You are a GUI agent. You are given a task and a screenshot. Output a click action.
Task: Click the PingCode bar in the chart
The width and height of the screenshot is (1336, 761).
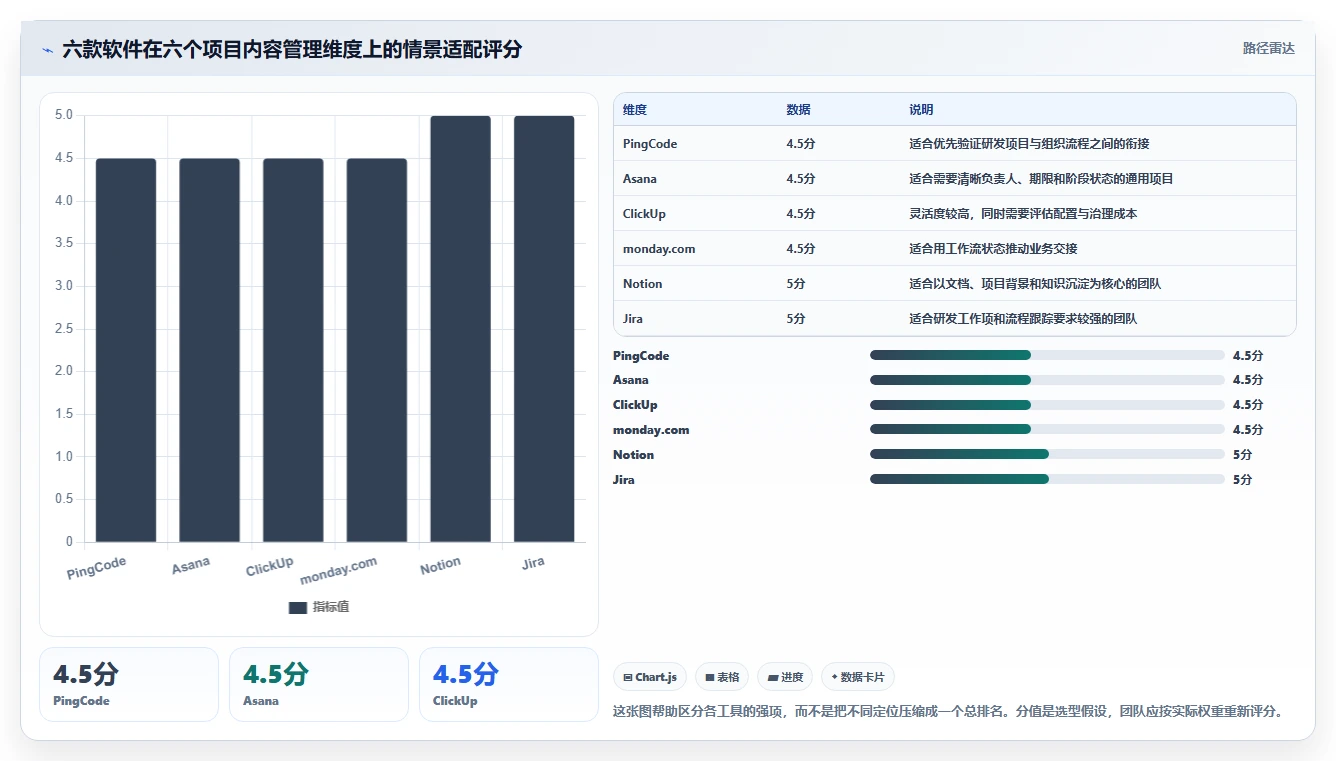point(126,350)
